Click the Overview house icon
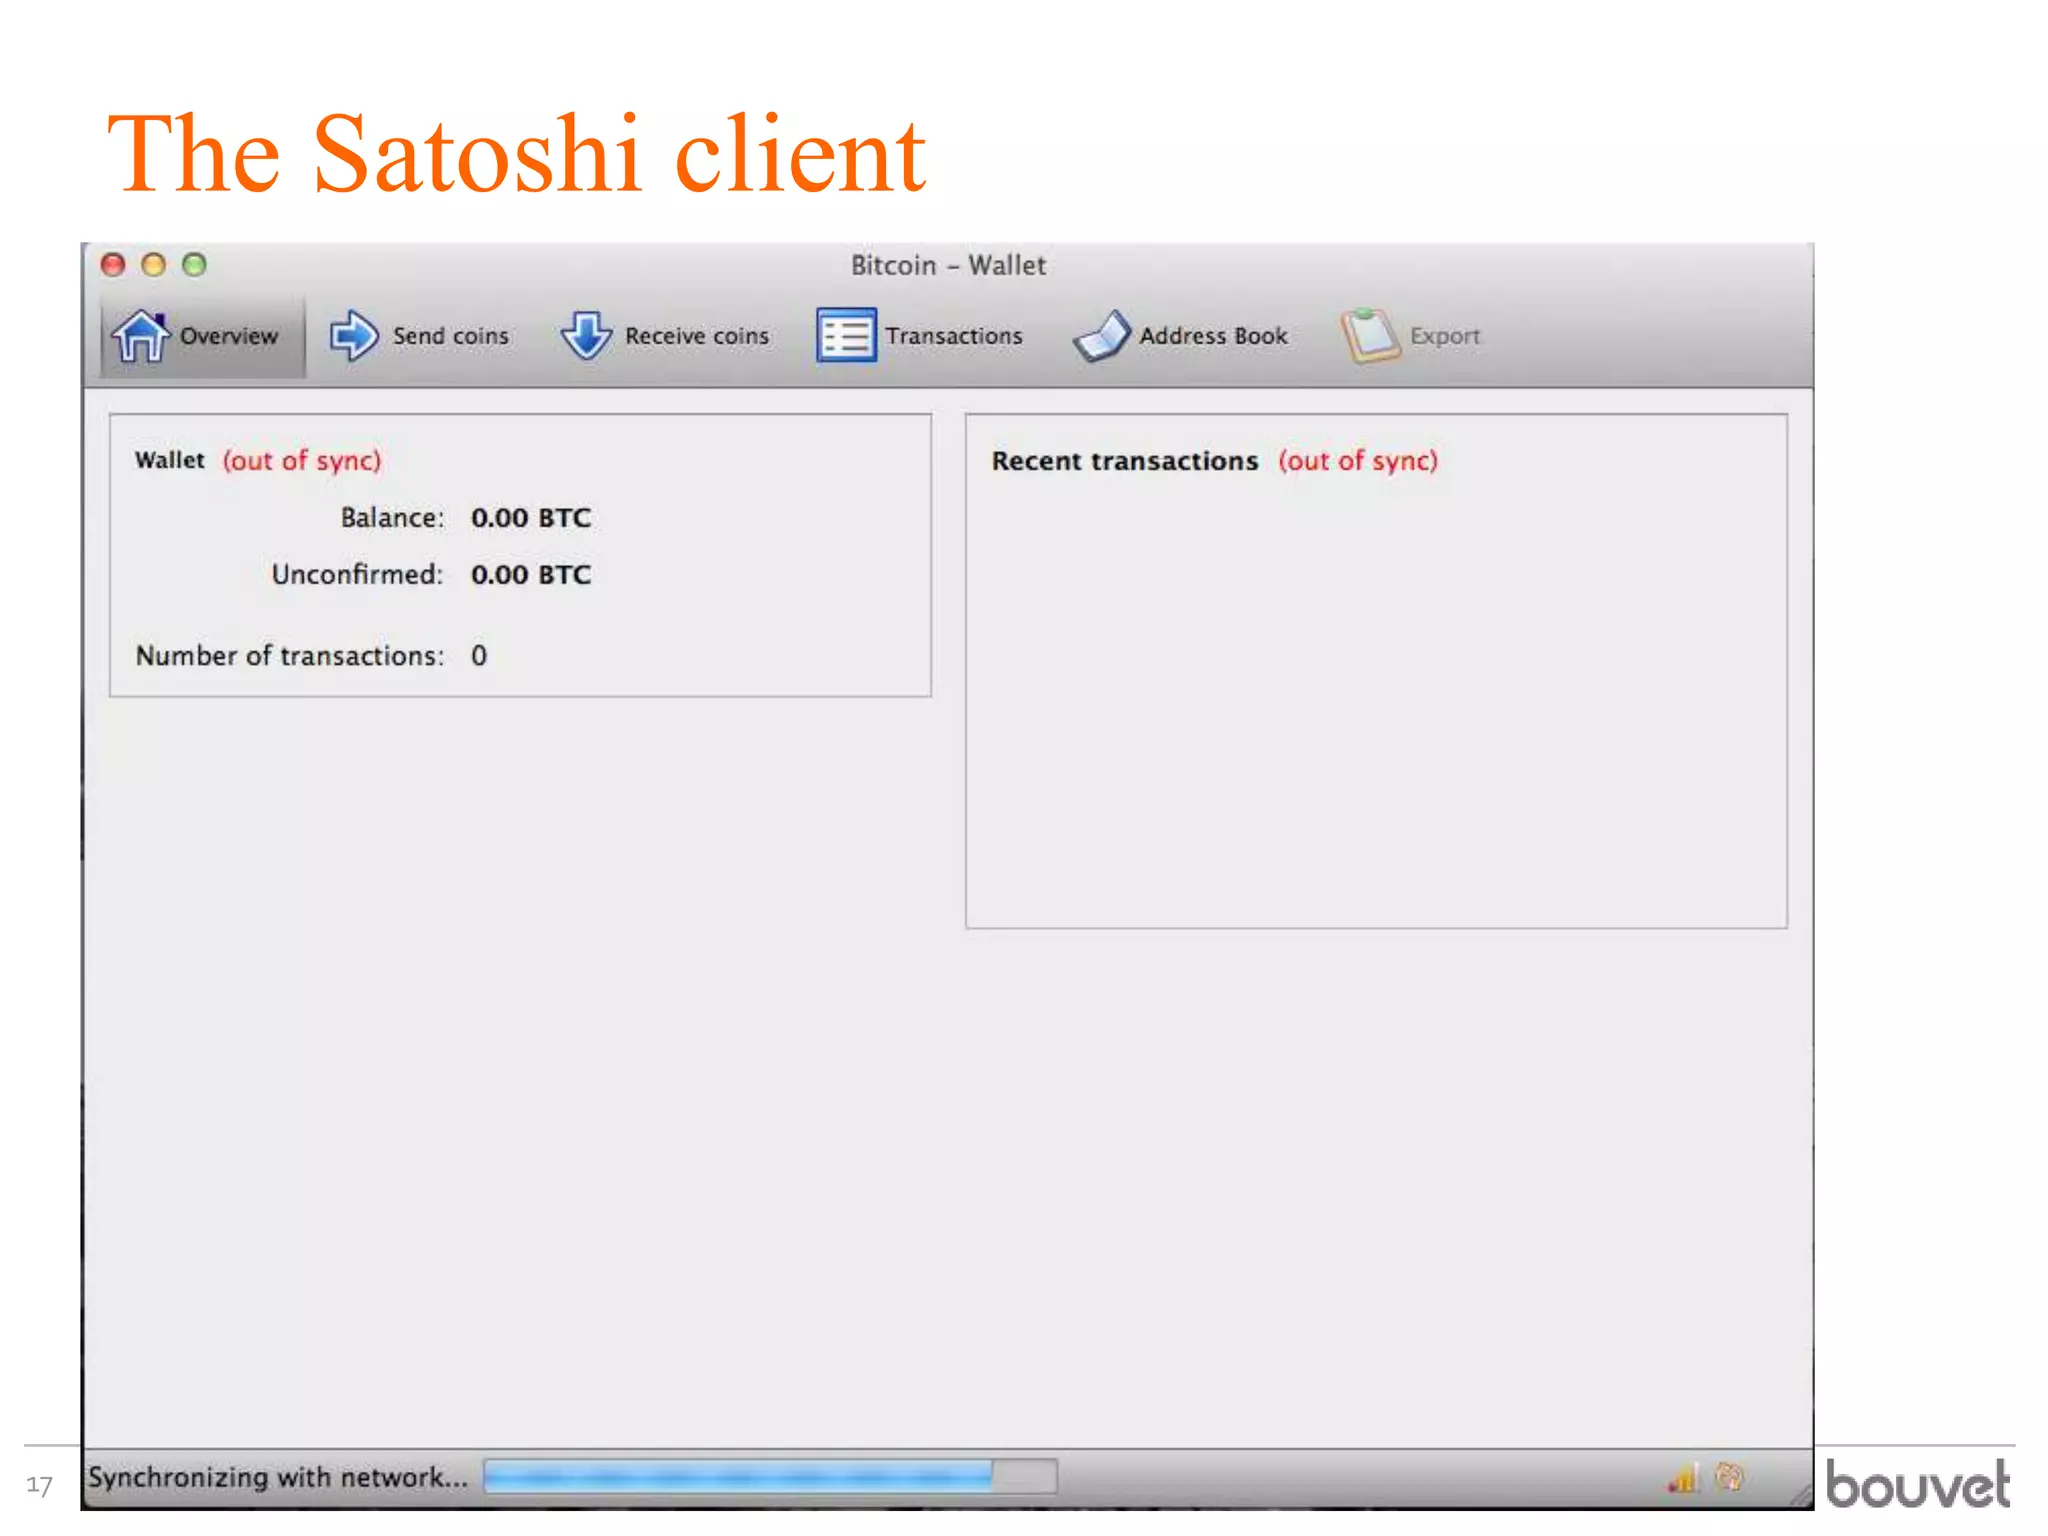2048x1536 pixels. 140,336
